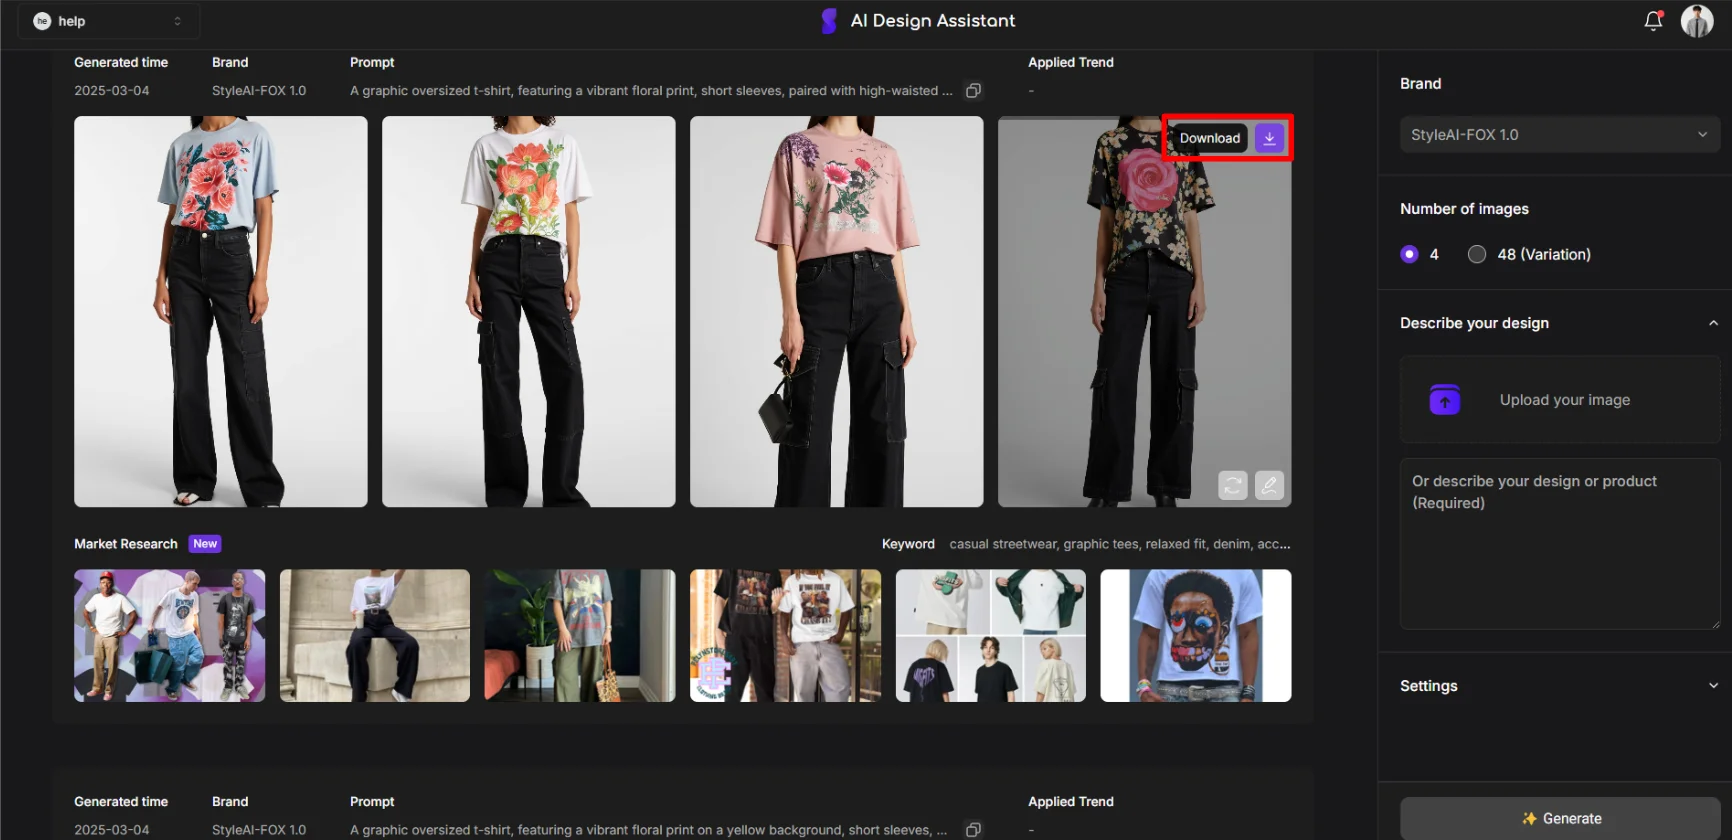
Task: Copy the yellow background prompt with the copy icon
Action: (x=973, y=830)
